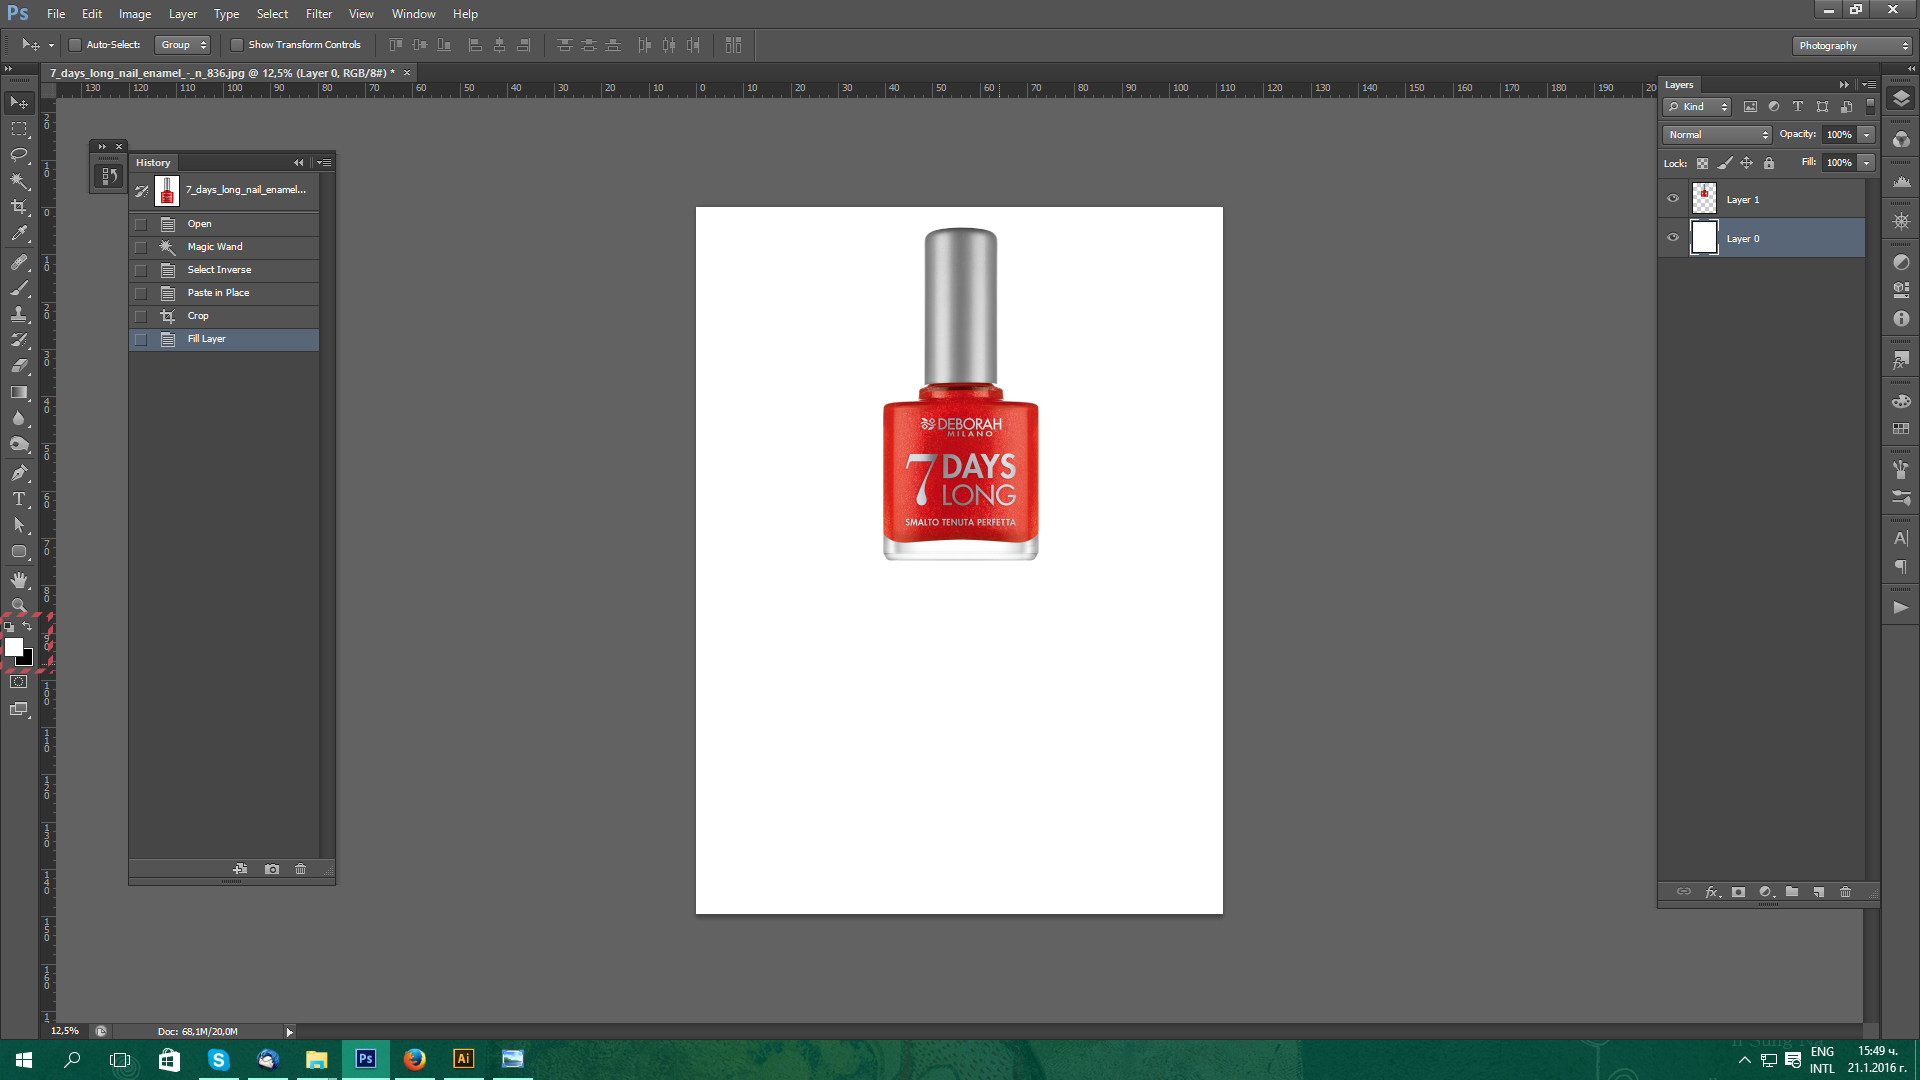Screen dimensions: 1920x1080
Task: Hide Layer 1 visibility eye
Action: pos(1673,198)
